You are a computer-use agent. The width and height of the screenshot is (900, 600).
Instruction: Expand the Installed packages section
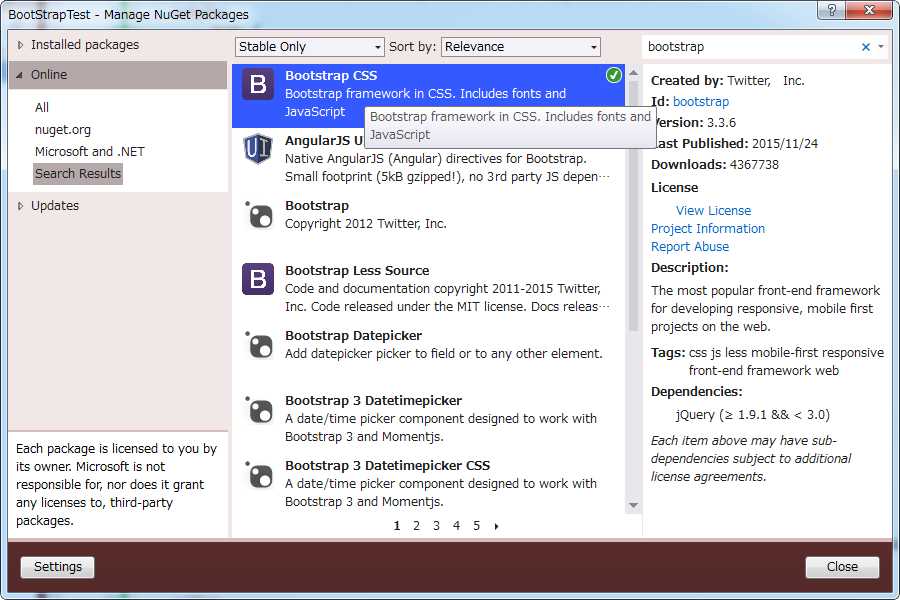pyautogui.click(x=21, y=45)
